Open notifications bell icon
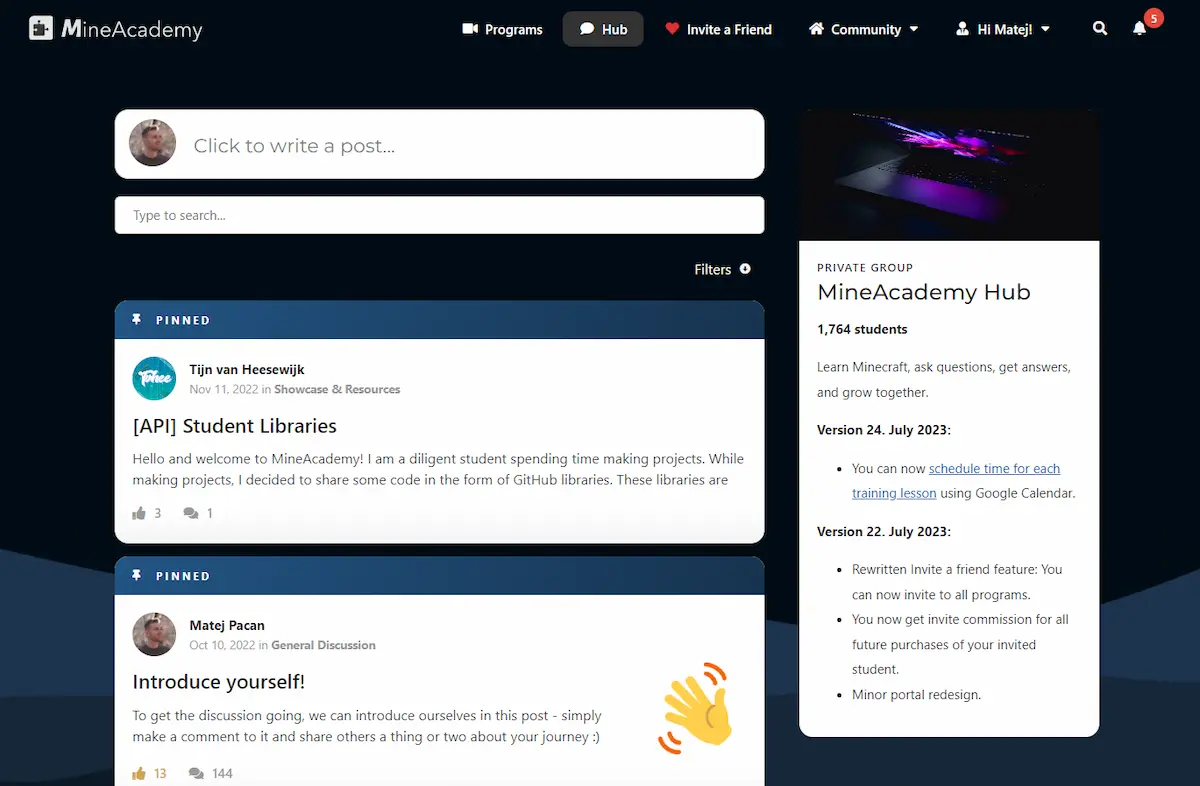The width and height of the screenshot is (1200, 786). point(1139,29)
